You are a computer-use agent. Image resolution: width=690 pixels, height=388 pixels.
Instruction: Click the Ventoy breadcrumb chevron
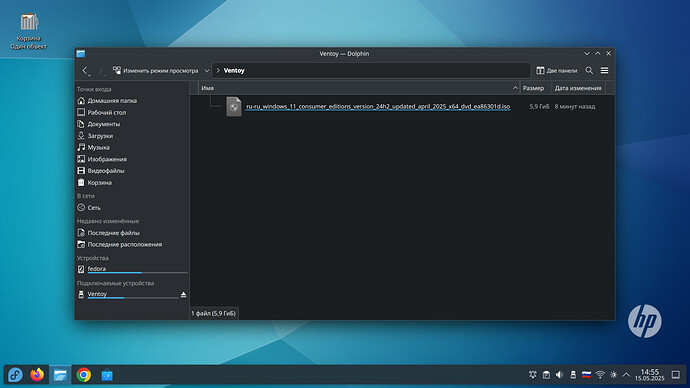tap(218, 70)
